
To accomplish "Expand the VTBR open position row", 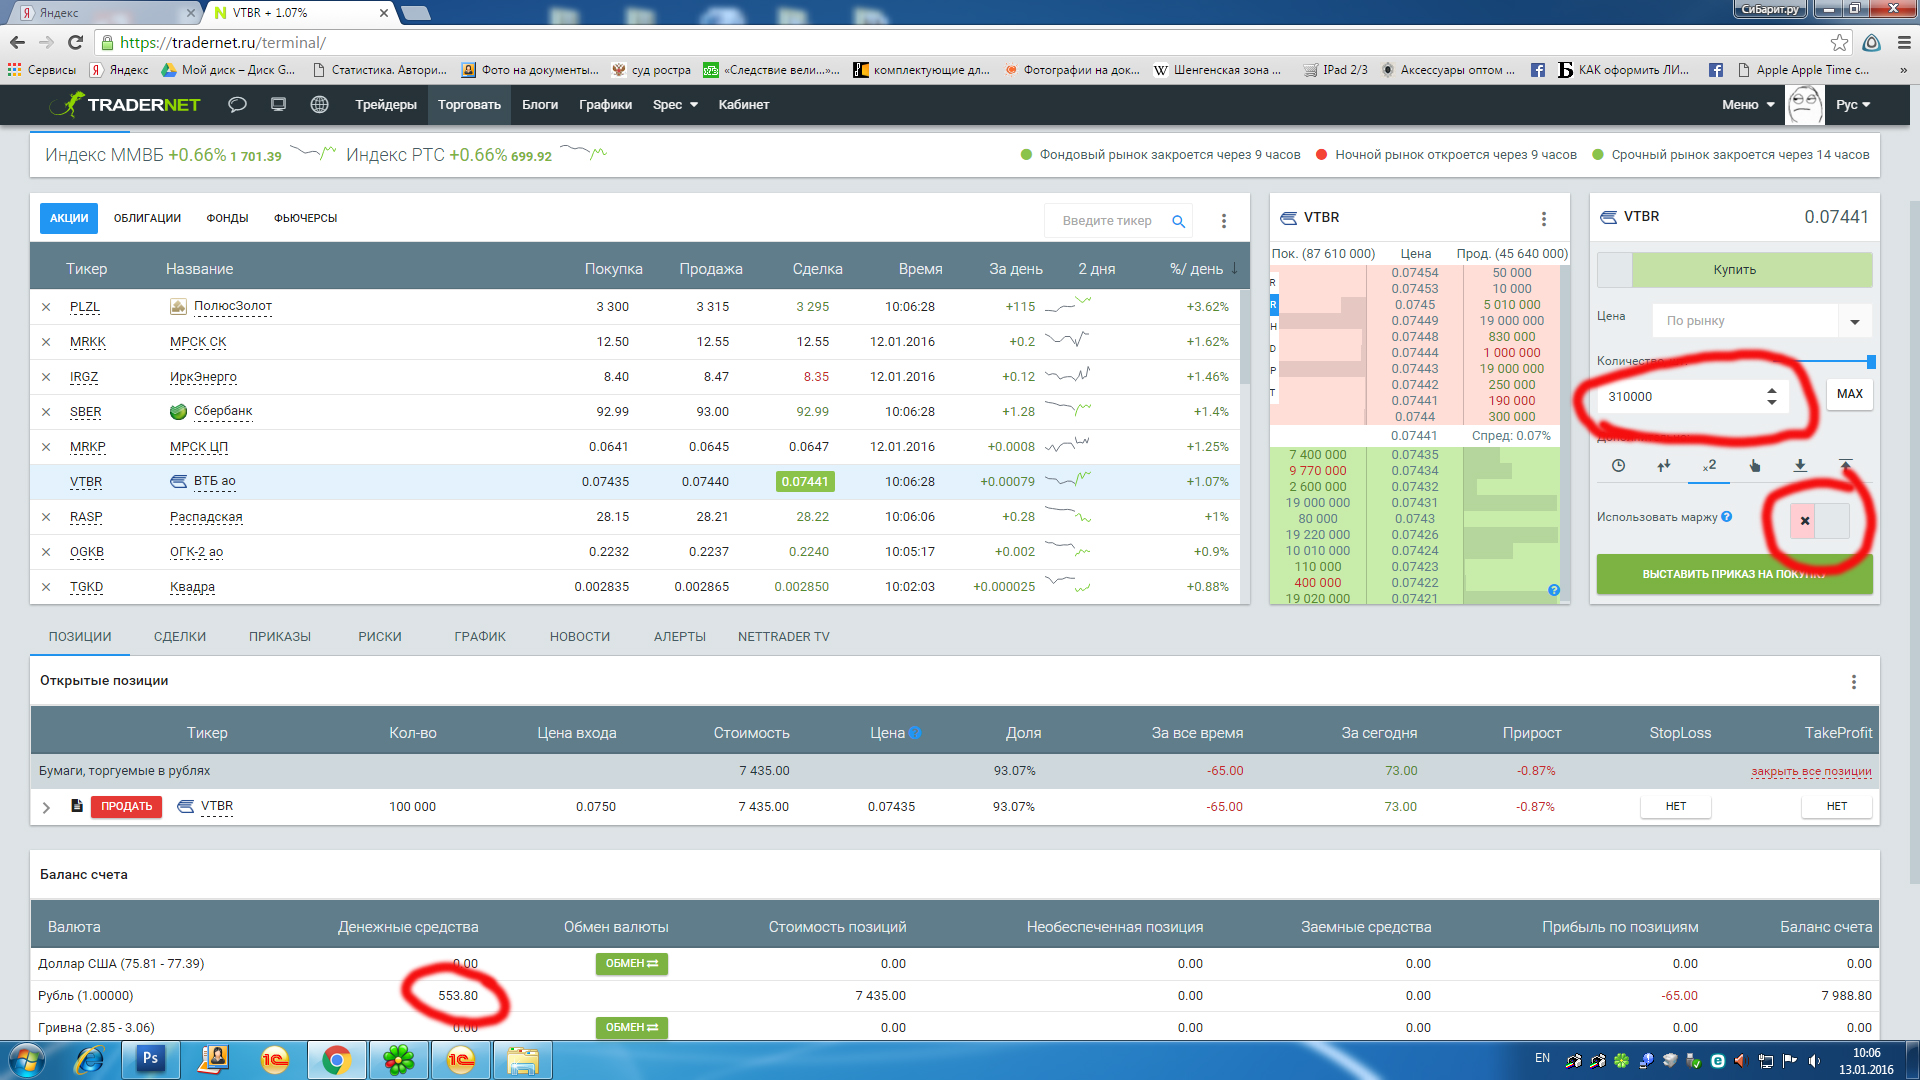I will 46,807.
